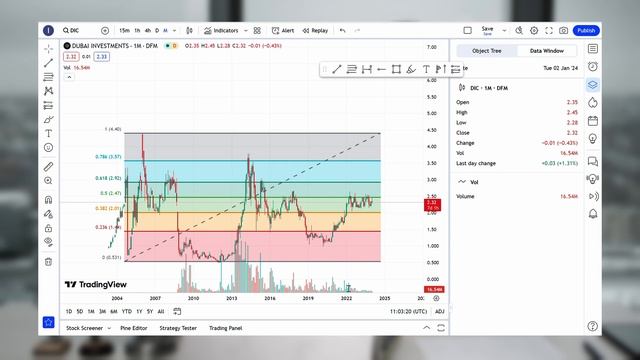Viewport: 640px width, 360px height.
Task: Open the emoji icons tool
Action: 49,147
